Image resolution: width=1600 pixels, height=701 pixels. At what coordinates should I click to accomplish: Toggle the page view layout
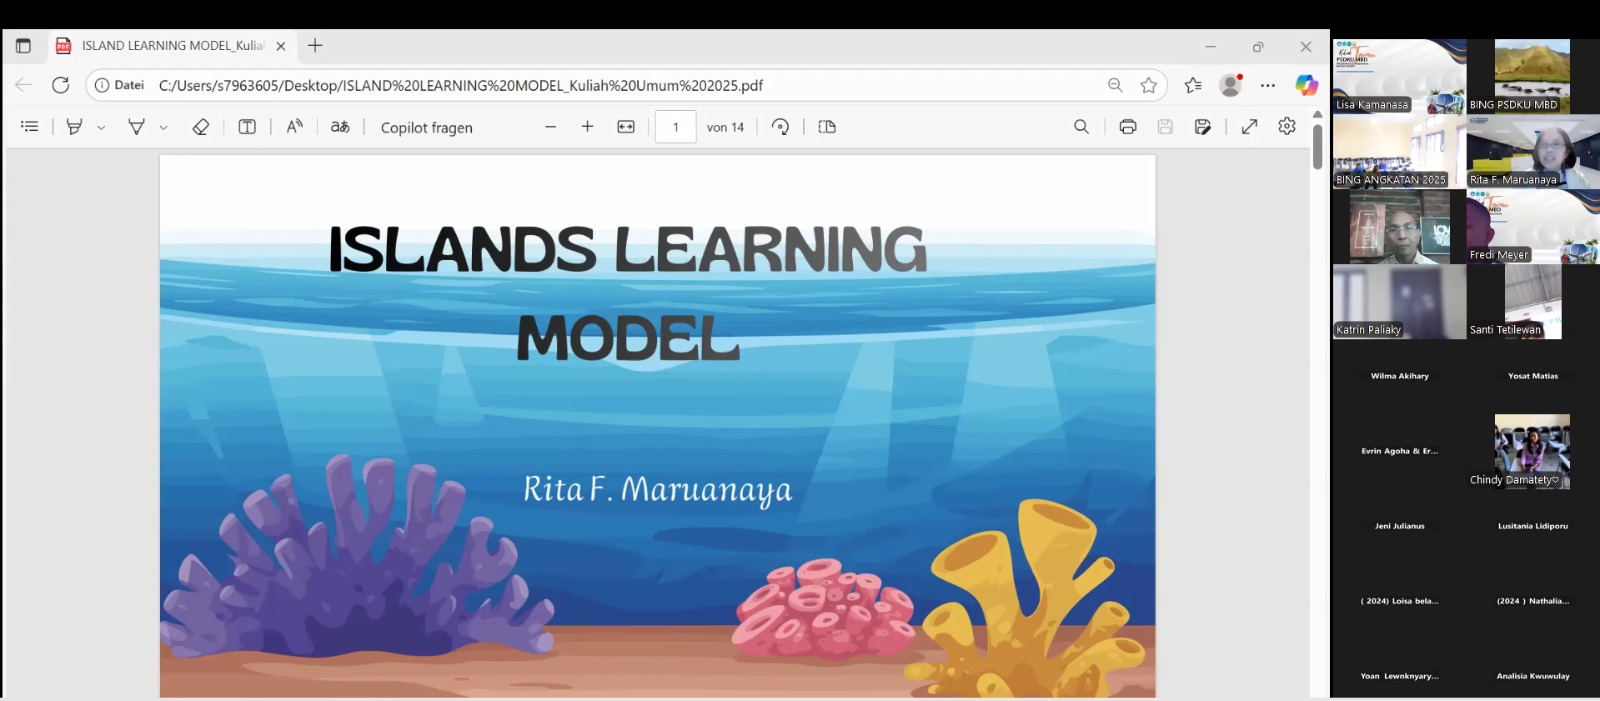827,127
